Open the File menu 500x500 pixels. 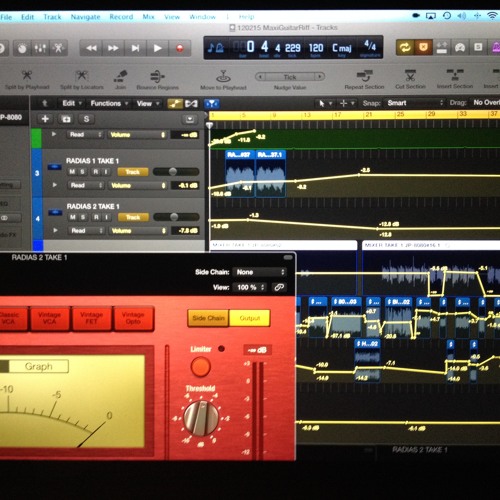(6, 17)
